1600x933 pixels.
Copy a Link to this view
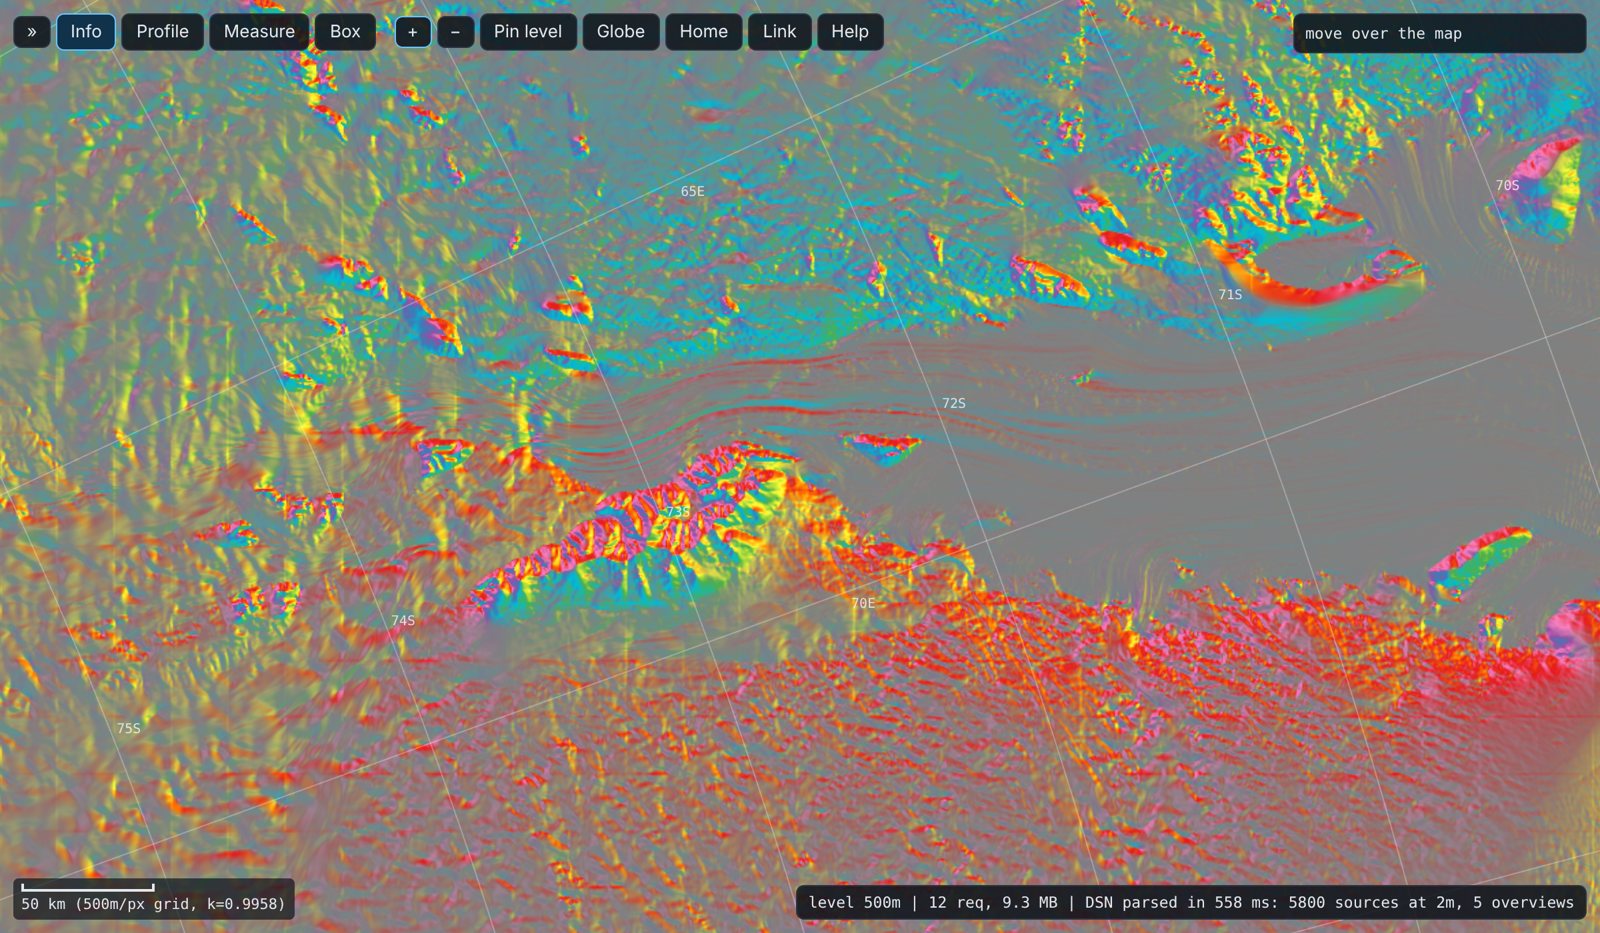[x=780, y=32]
